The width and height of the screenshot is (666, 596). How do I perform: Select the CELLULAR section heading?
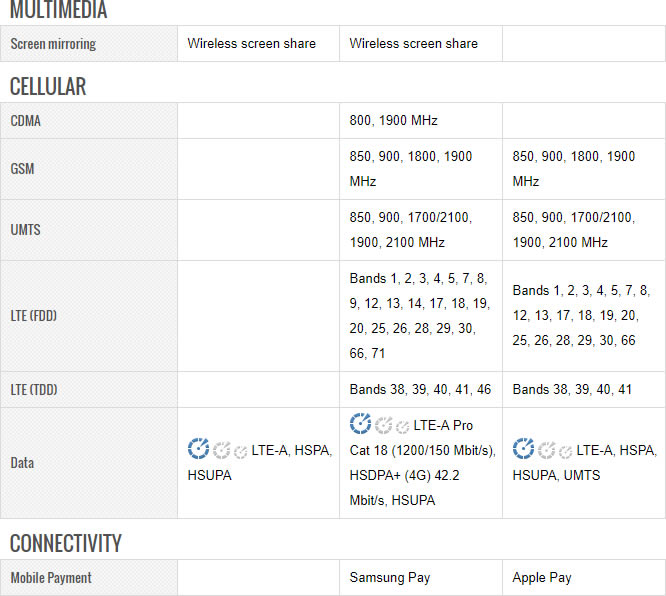[x=48, y=86]
